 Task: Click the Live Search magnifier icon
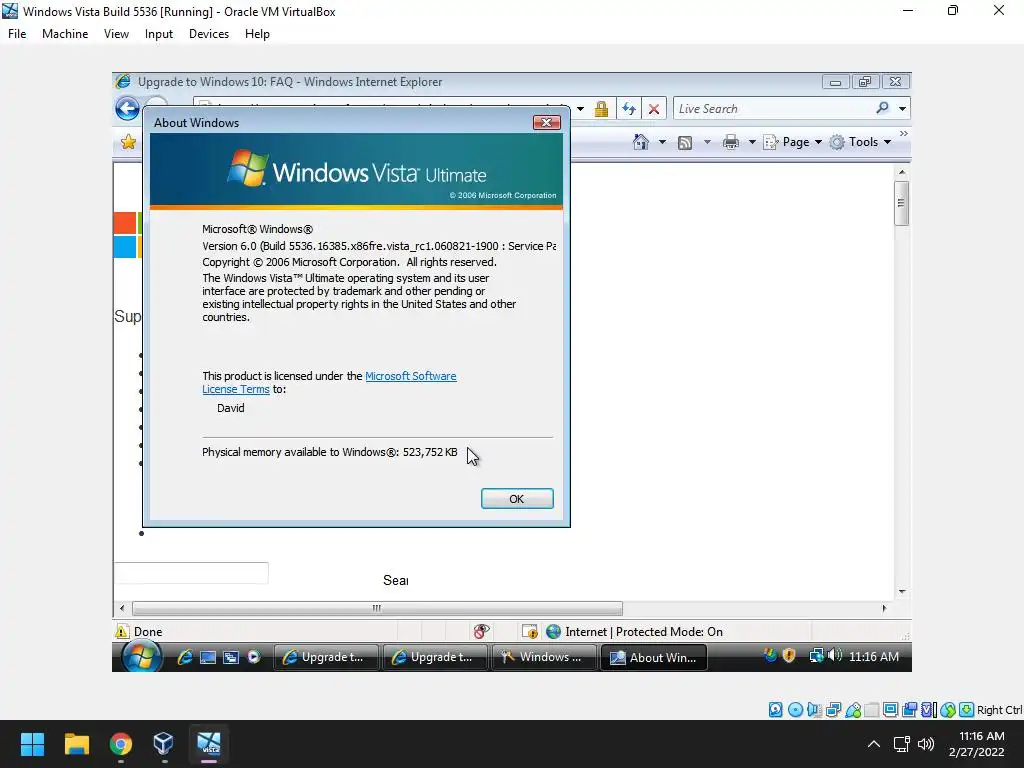pos(882,108)
